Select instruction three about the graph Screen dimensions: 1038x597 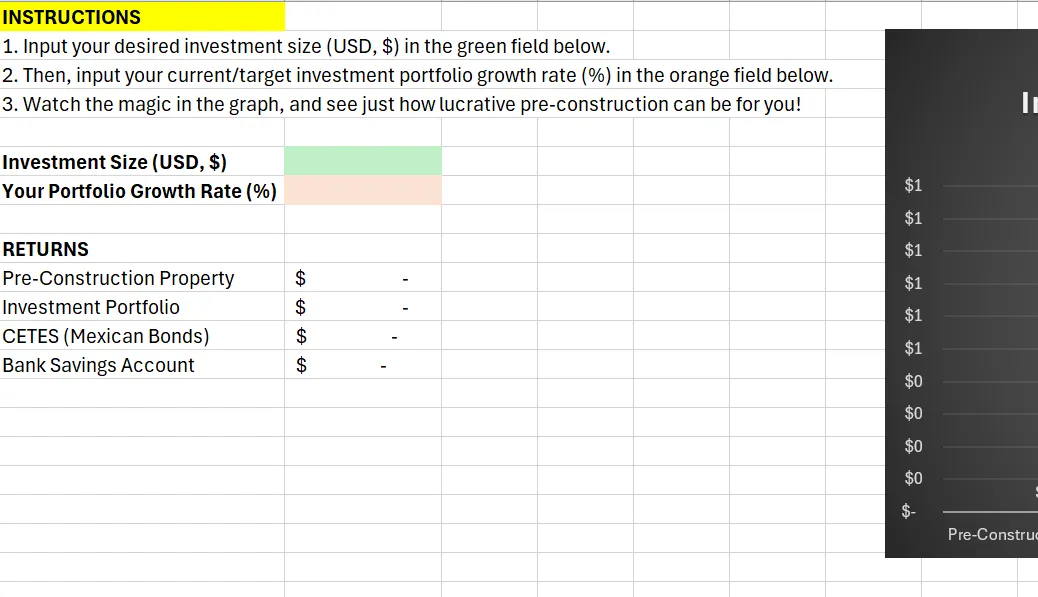[x=401, y=105]
